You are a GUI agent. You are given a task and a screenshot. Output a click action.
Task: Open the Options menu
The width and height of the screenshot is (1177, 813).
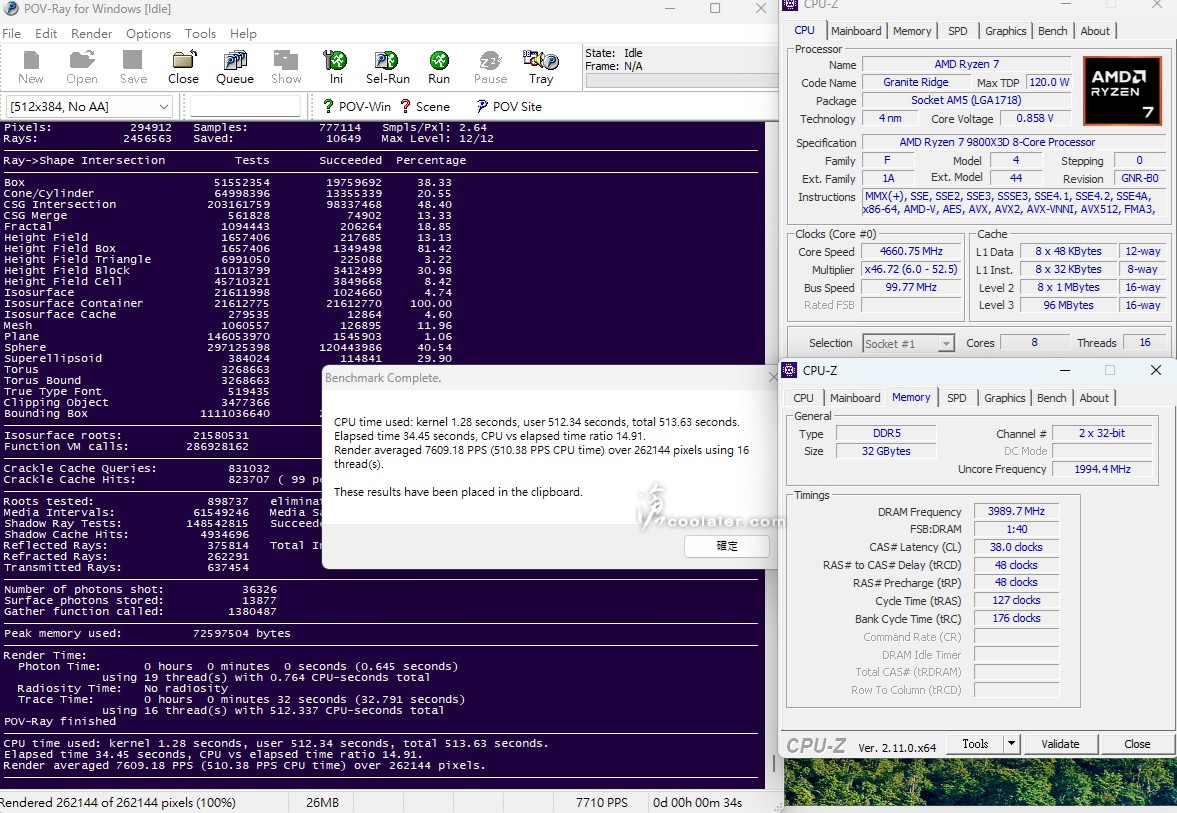coord(149,34)
